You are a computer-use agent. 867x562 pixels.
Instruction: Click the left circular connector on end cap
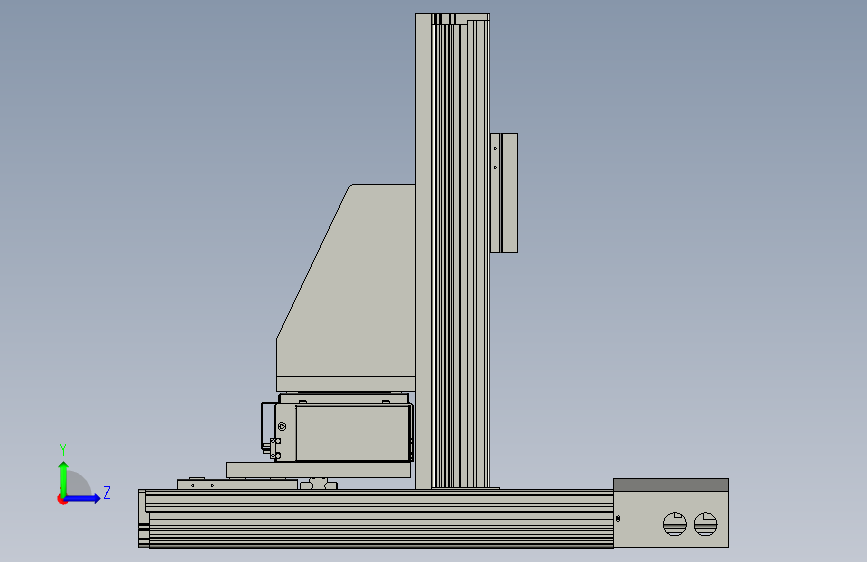pos(675,524)
